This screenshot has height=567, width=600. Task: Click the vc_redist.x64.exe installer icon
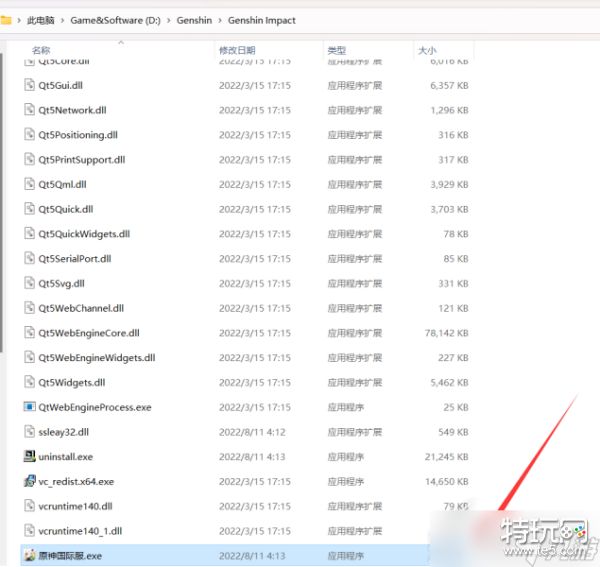[x=29, y=481]
